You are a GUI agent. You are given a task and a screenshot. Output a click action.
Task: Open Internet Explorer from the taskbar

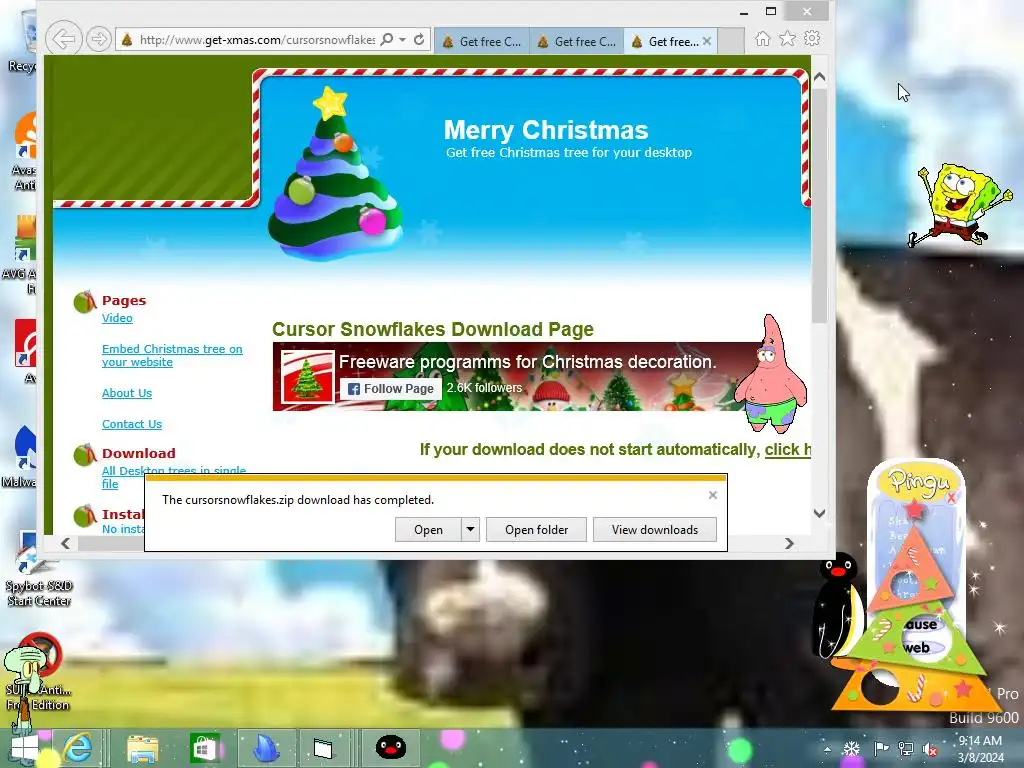pos(78,748)
